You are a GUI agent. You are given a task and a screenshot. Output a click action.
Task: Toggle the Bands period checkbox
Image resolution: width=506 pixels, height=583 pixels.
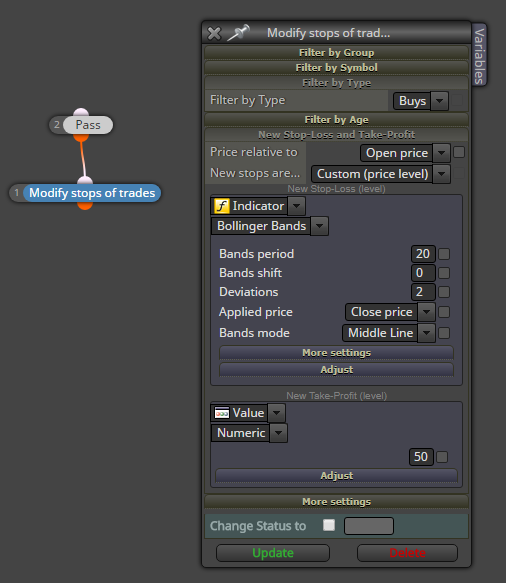[x=444, y=254]
